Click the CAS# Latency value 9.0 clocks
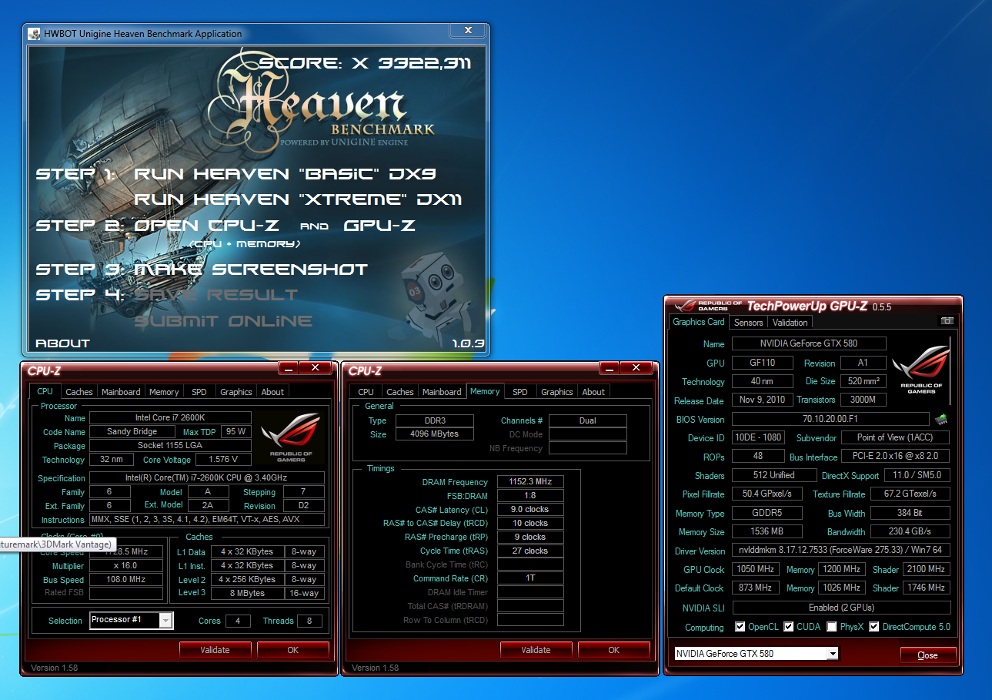Screen dimensions: 992x700 [530, 509]
